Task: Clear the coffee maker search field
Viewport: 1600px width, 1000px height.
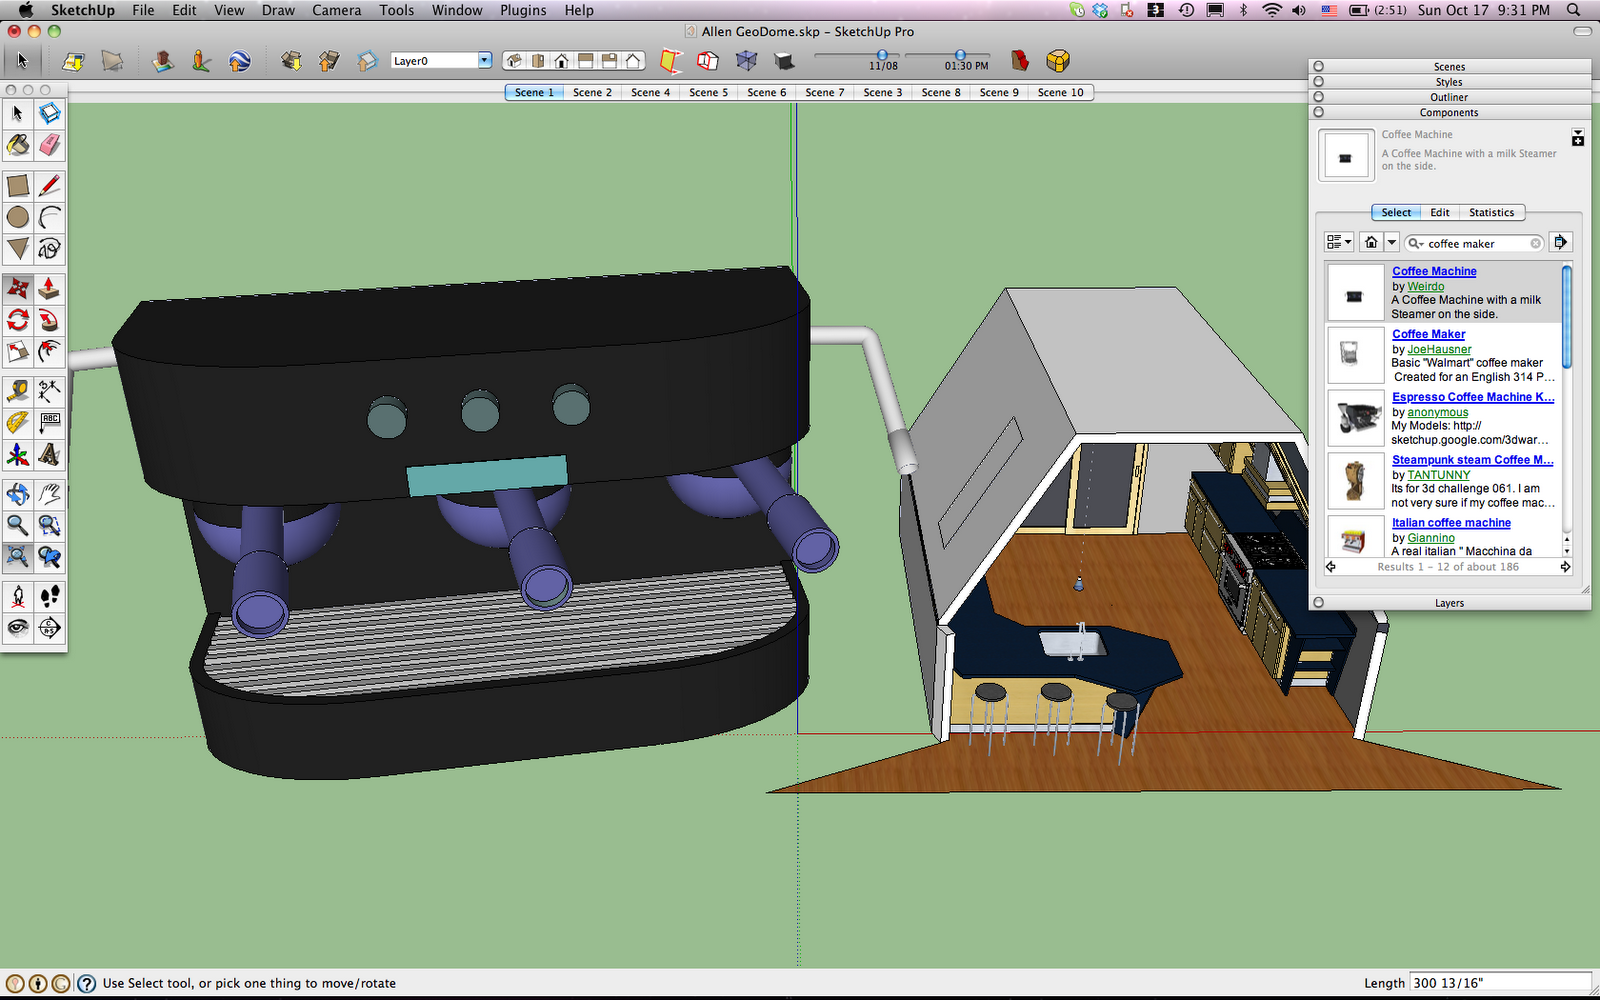Action: pos(1536,243)
